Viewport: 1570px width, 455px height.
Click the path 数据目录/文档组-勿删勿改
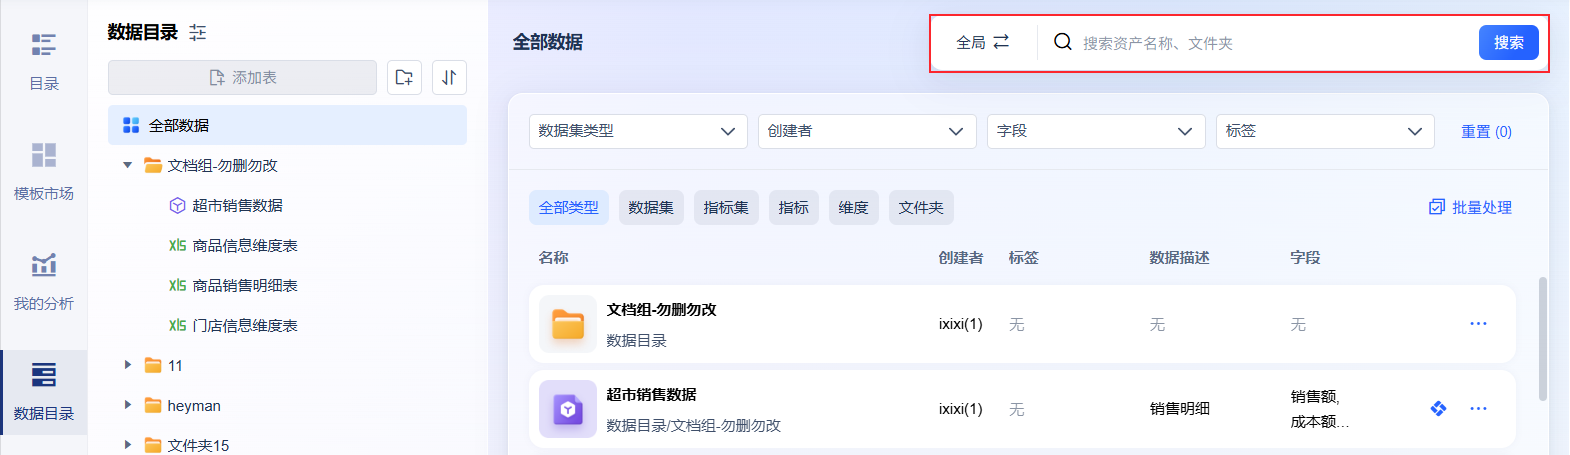pyautogui.click(x=693, y=425)
